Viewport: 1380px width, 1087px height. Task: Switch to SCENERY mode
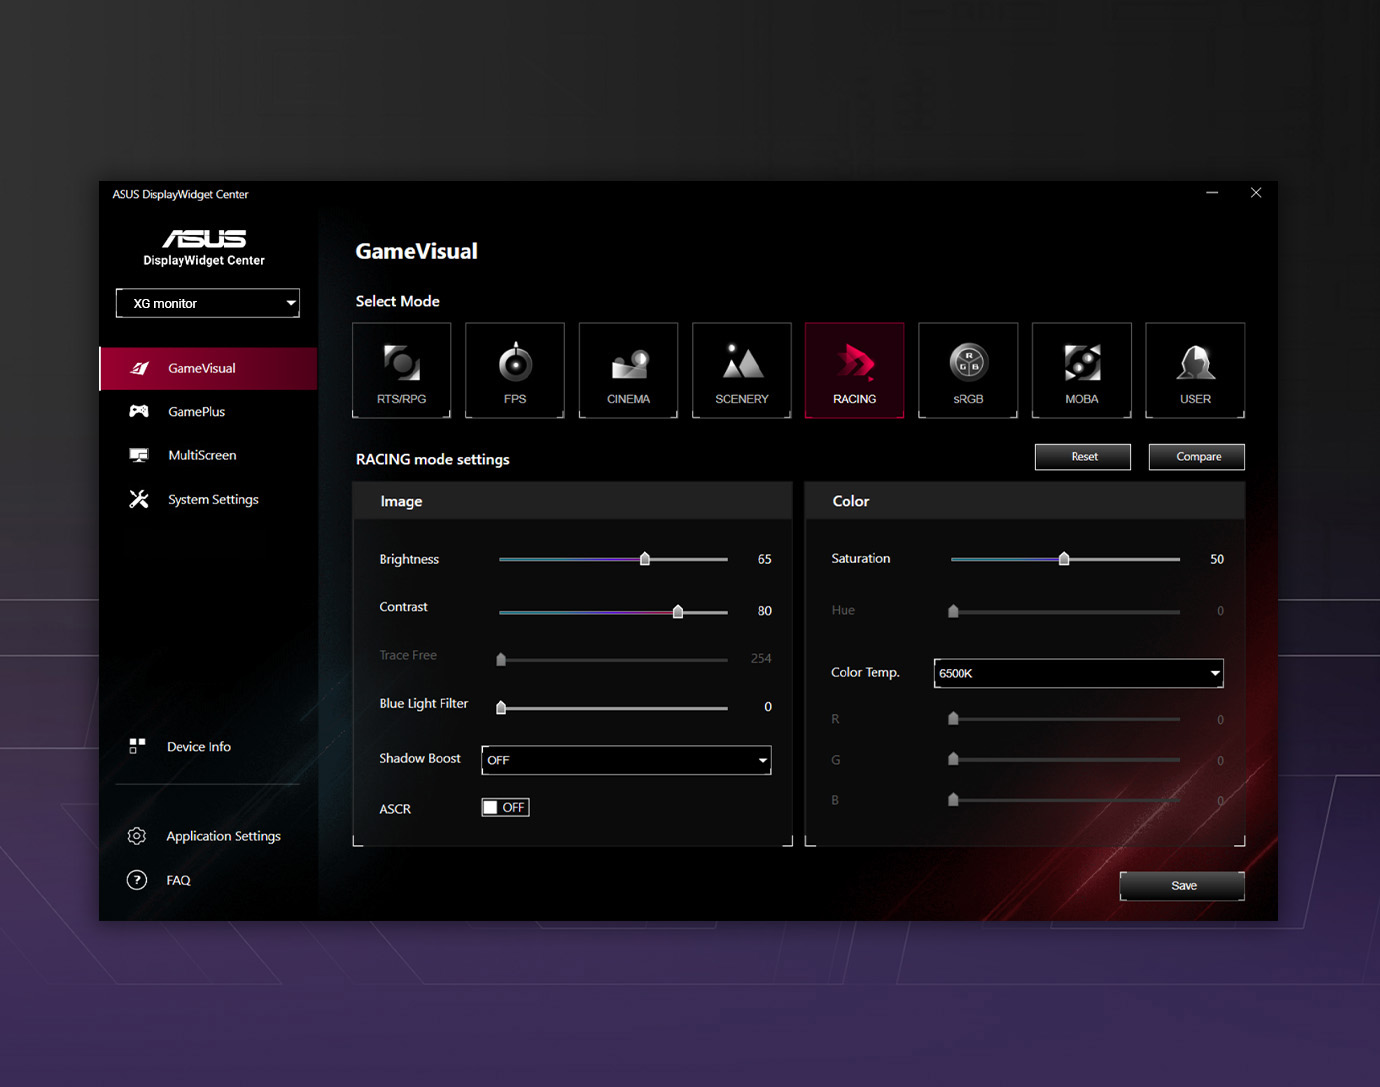[x=741, y=370]
